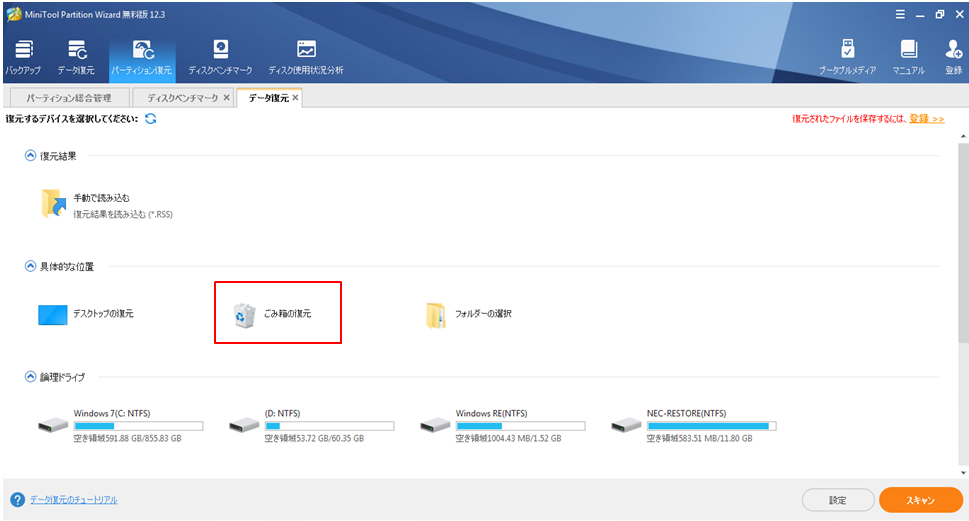Click the 登録 >> link in red notice
This screenshot has height=521, width=969.
[x=926, y=119]
